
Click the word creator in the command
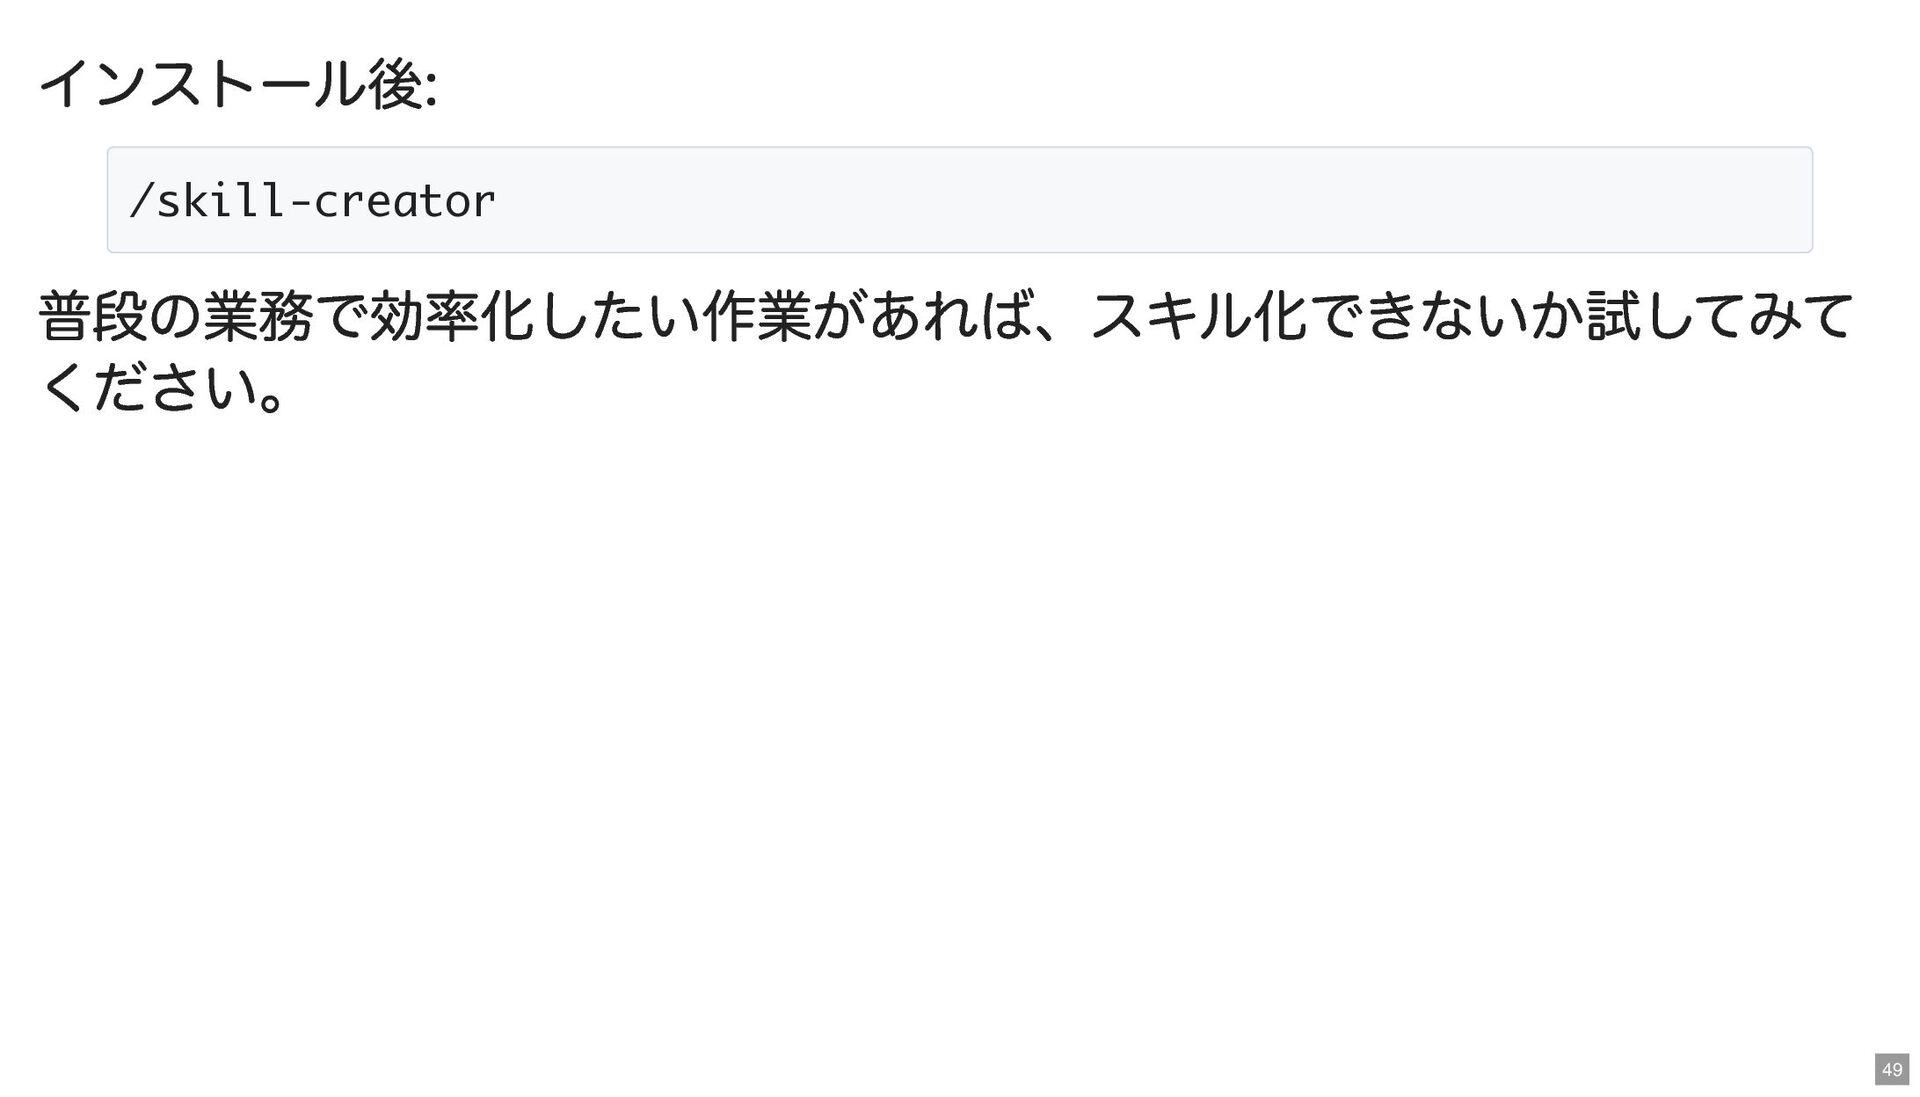404,201
